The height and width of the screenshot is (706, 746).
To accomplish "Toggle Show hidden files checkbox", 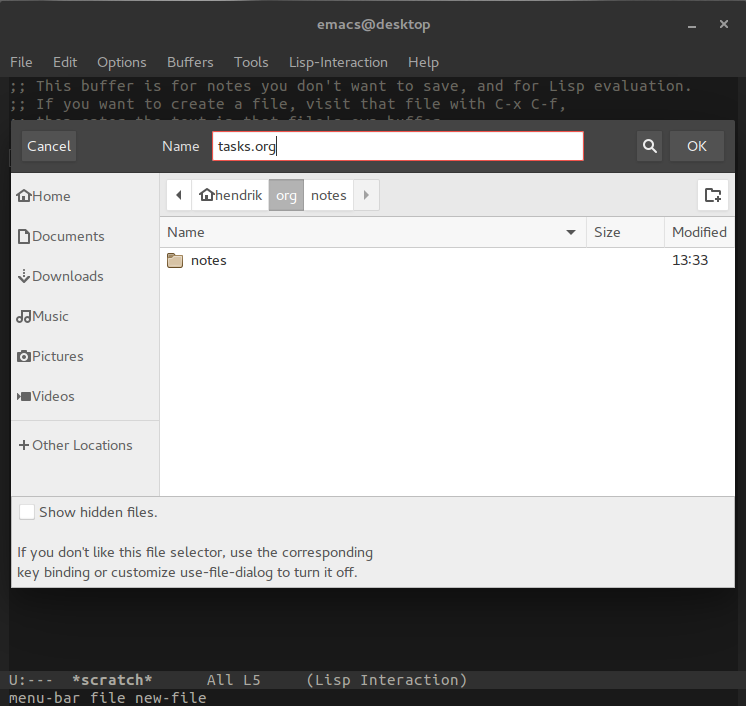I will 27,512.
